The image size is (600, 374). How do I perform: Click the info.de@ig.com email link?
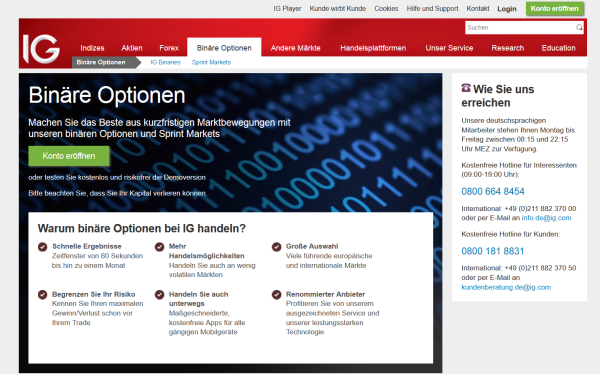546,218
